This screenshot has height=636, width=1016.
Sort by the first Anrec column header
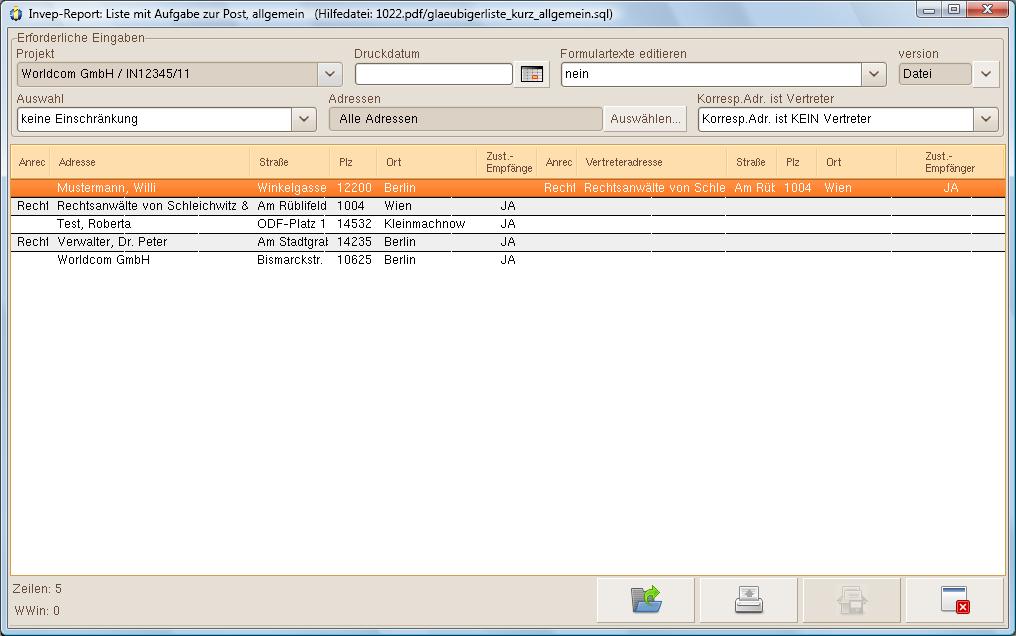pyautogui.click(x=31, y=163)
